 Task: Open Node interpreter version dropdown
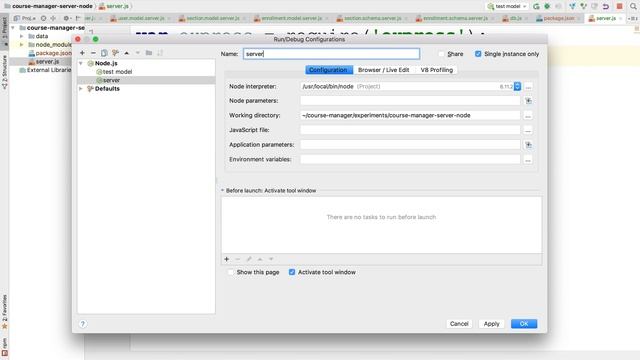pos(518,87)
